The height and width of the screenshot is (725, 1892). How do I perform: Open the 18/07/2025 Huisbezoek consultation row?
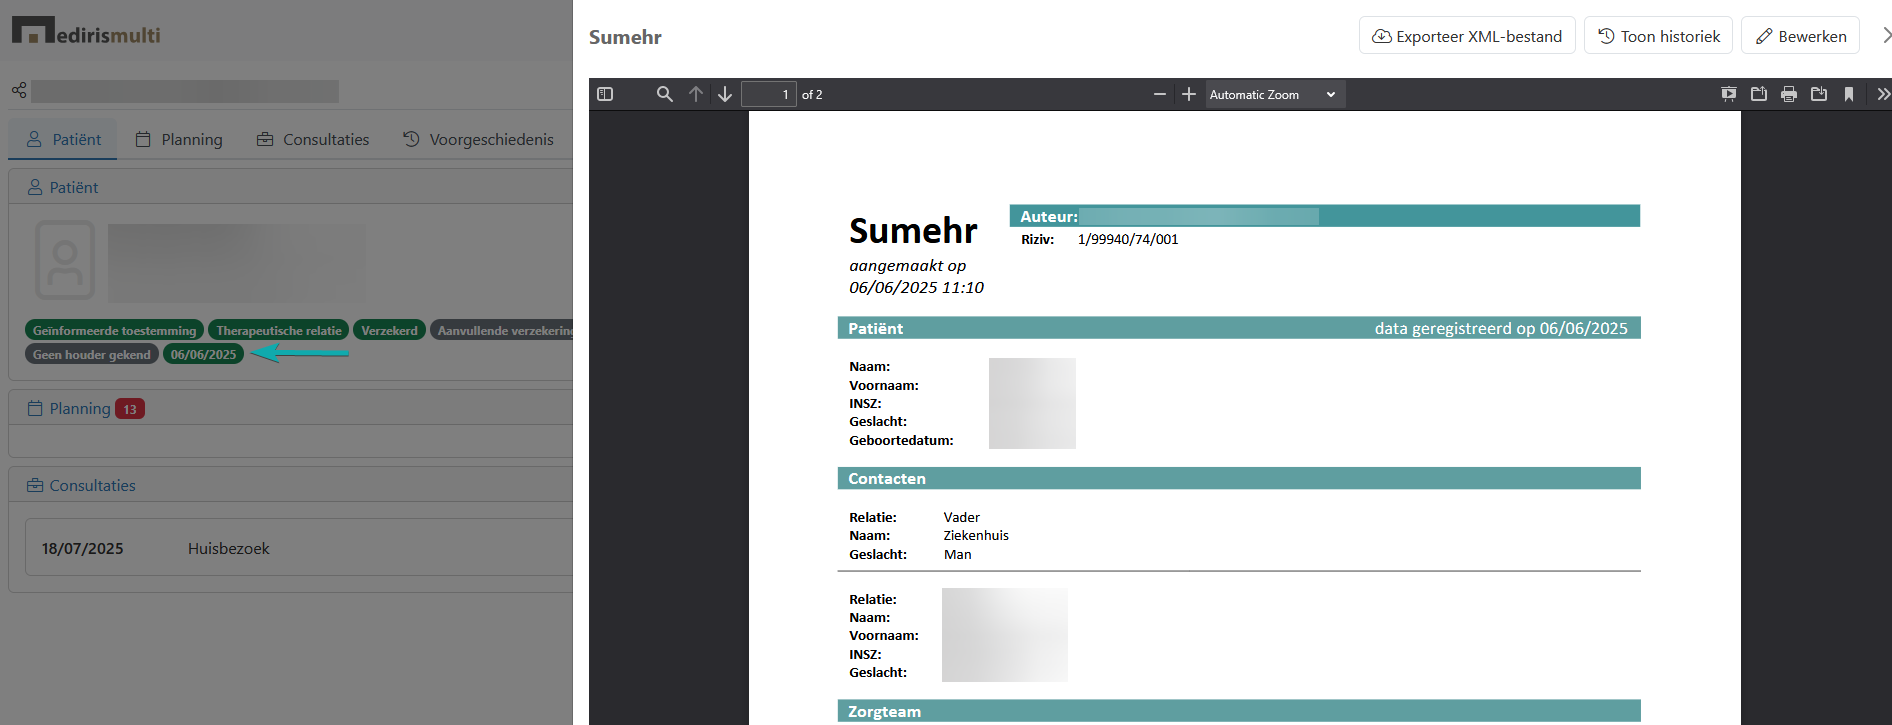(x=299, y=548)
